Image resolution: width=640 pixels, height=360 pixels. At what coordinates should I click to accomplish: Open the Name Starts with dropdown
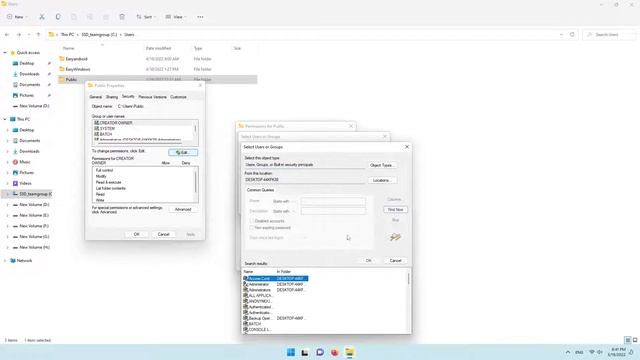pyautogui.click(x=283, y=201)
